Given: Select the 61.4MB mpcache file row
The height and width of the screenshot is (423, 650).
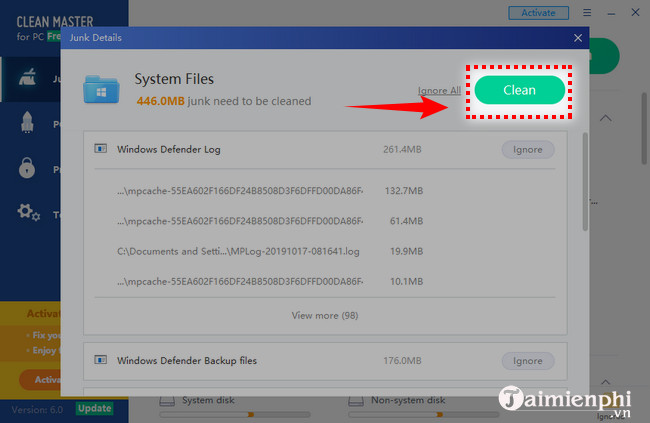Looking at the screenshot, I should (x=270, y=221).
